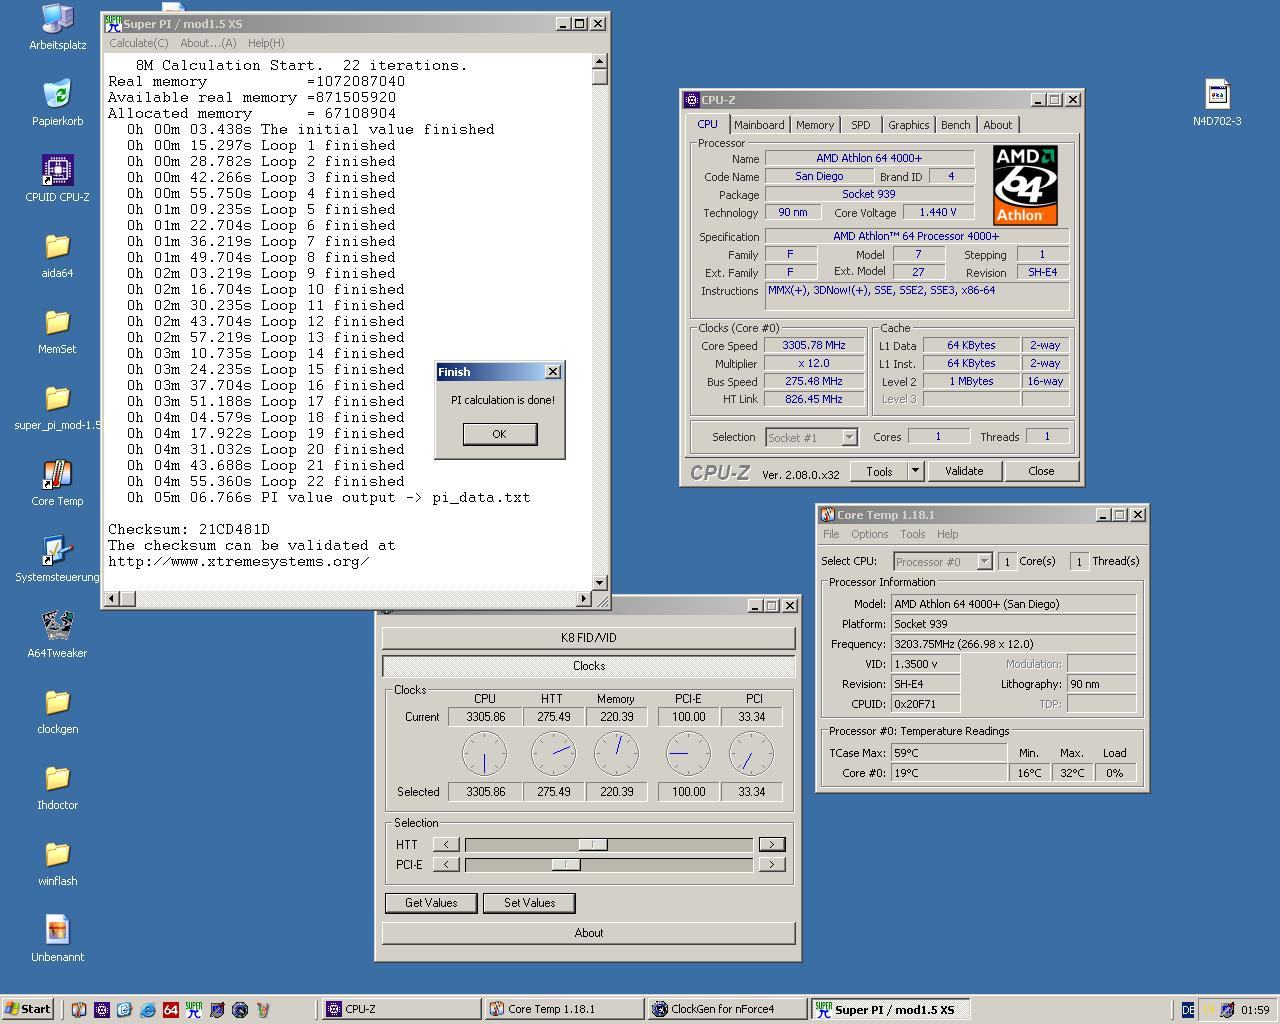Open the File menu in Core Temp
The height and width of the screenshot is (1024, 1280).
(831, 534)
